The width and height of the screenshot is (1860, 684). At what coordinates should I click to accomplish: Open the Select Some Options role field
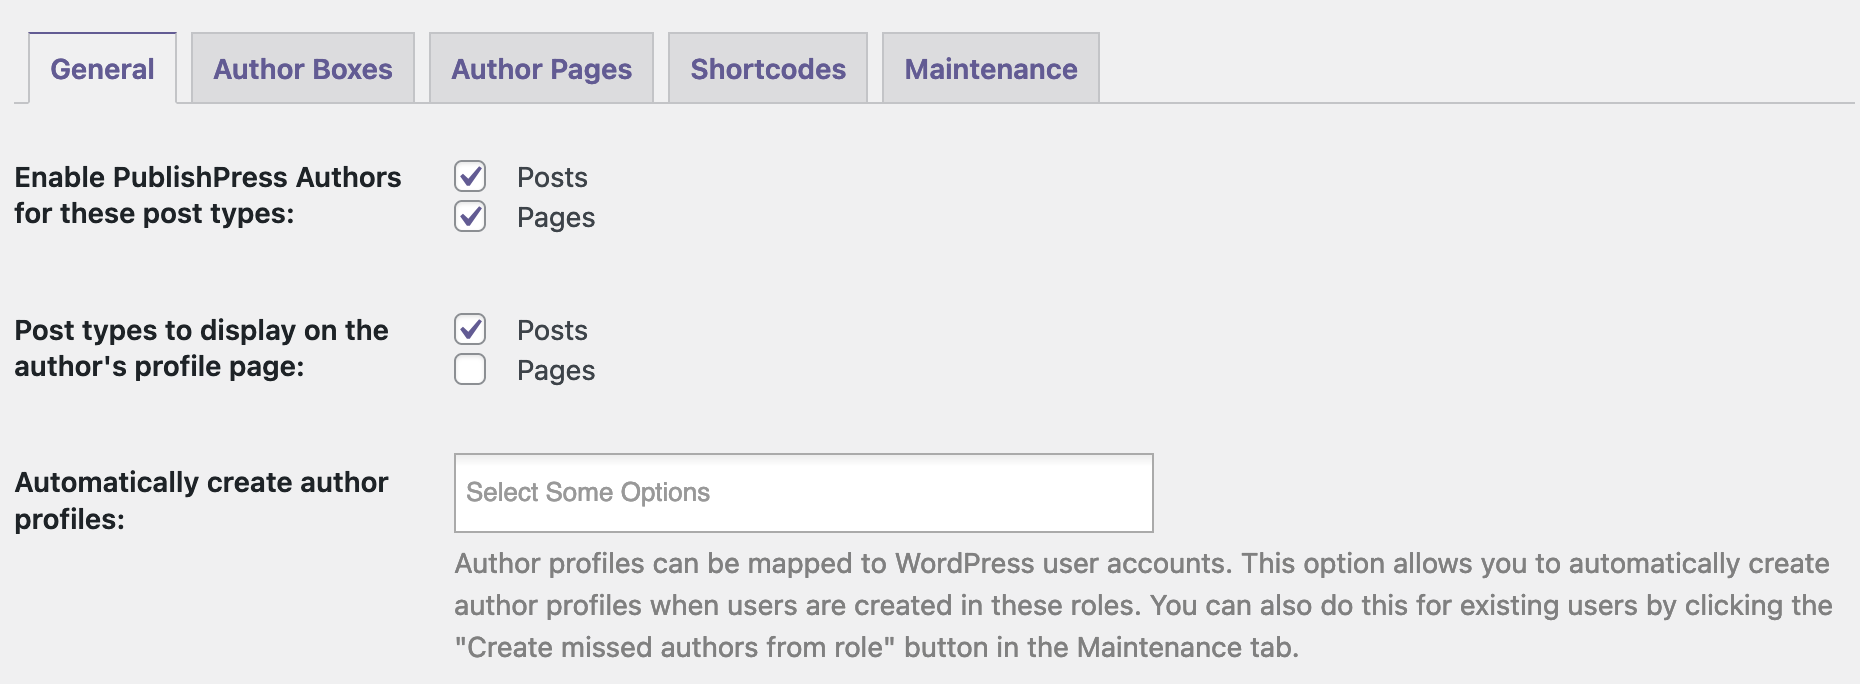[804, 493]
